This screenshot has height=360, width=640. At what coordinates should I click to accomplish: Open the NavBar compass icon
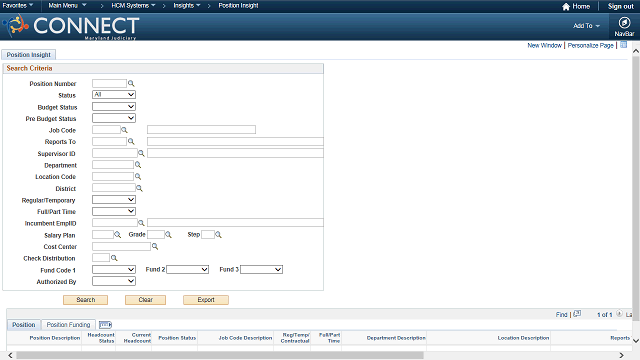[x=624, y=23]
